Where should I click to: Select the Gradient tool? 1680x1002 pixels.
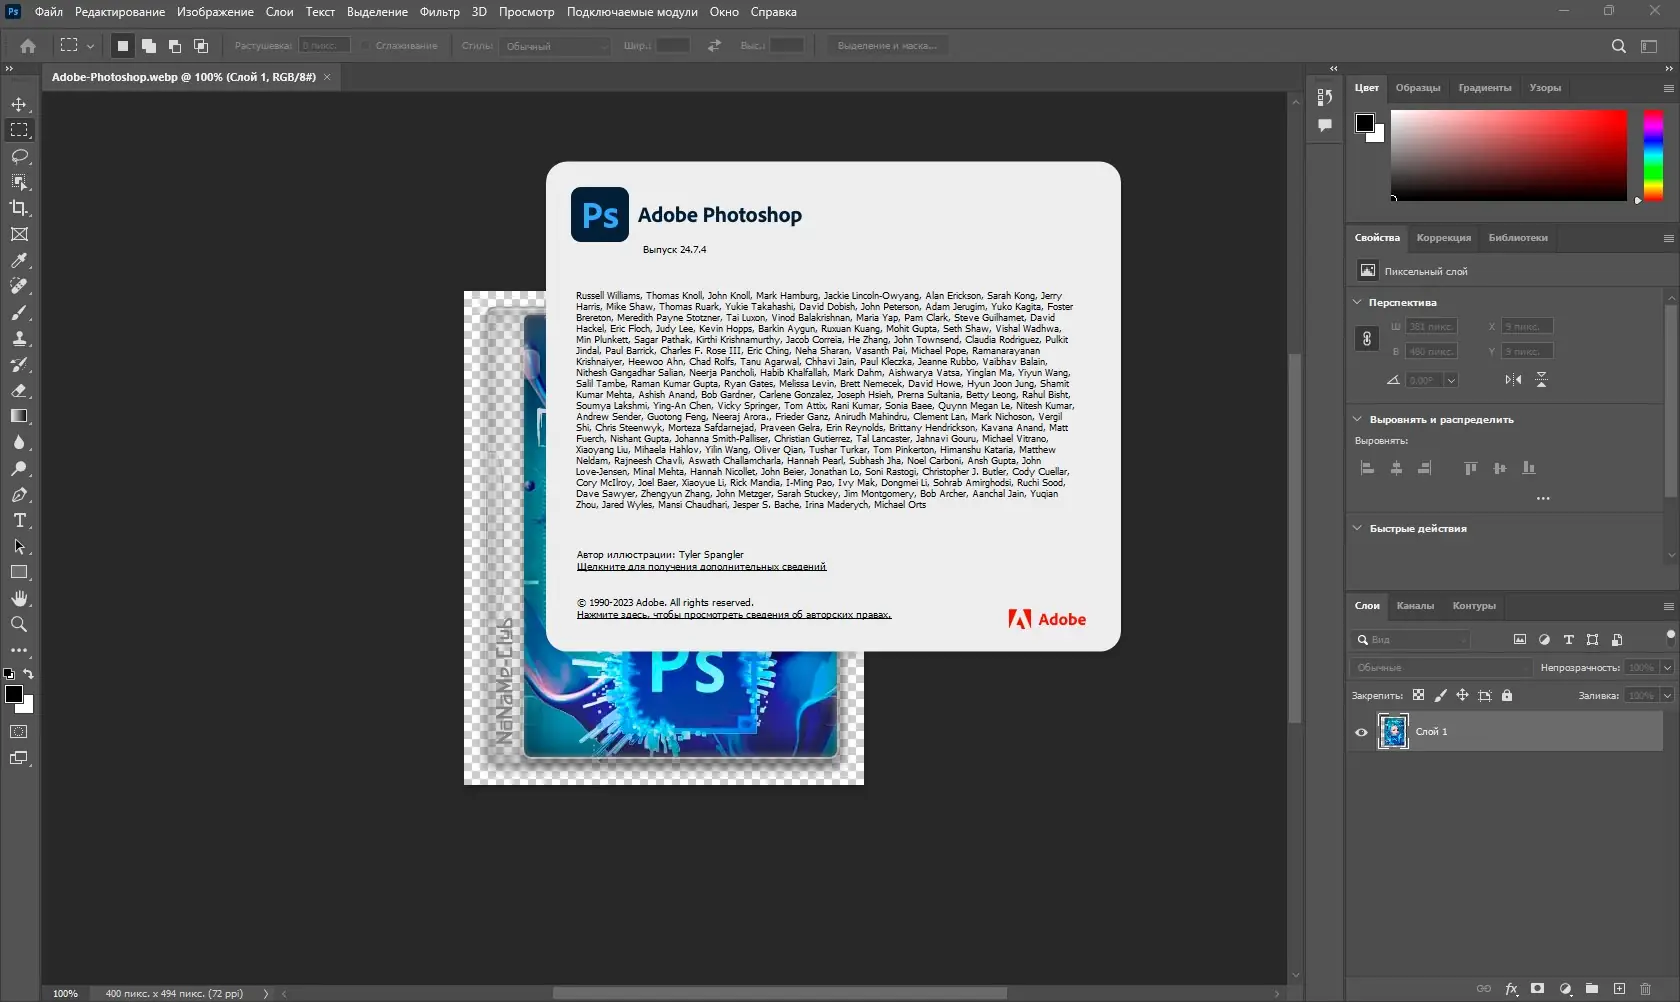coord(19,416)
